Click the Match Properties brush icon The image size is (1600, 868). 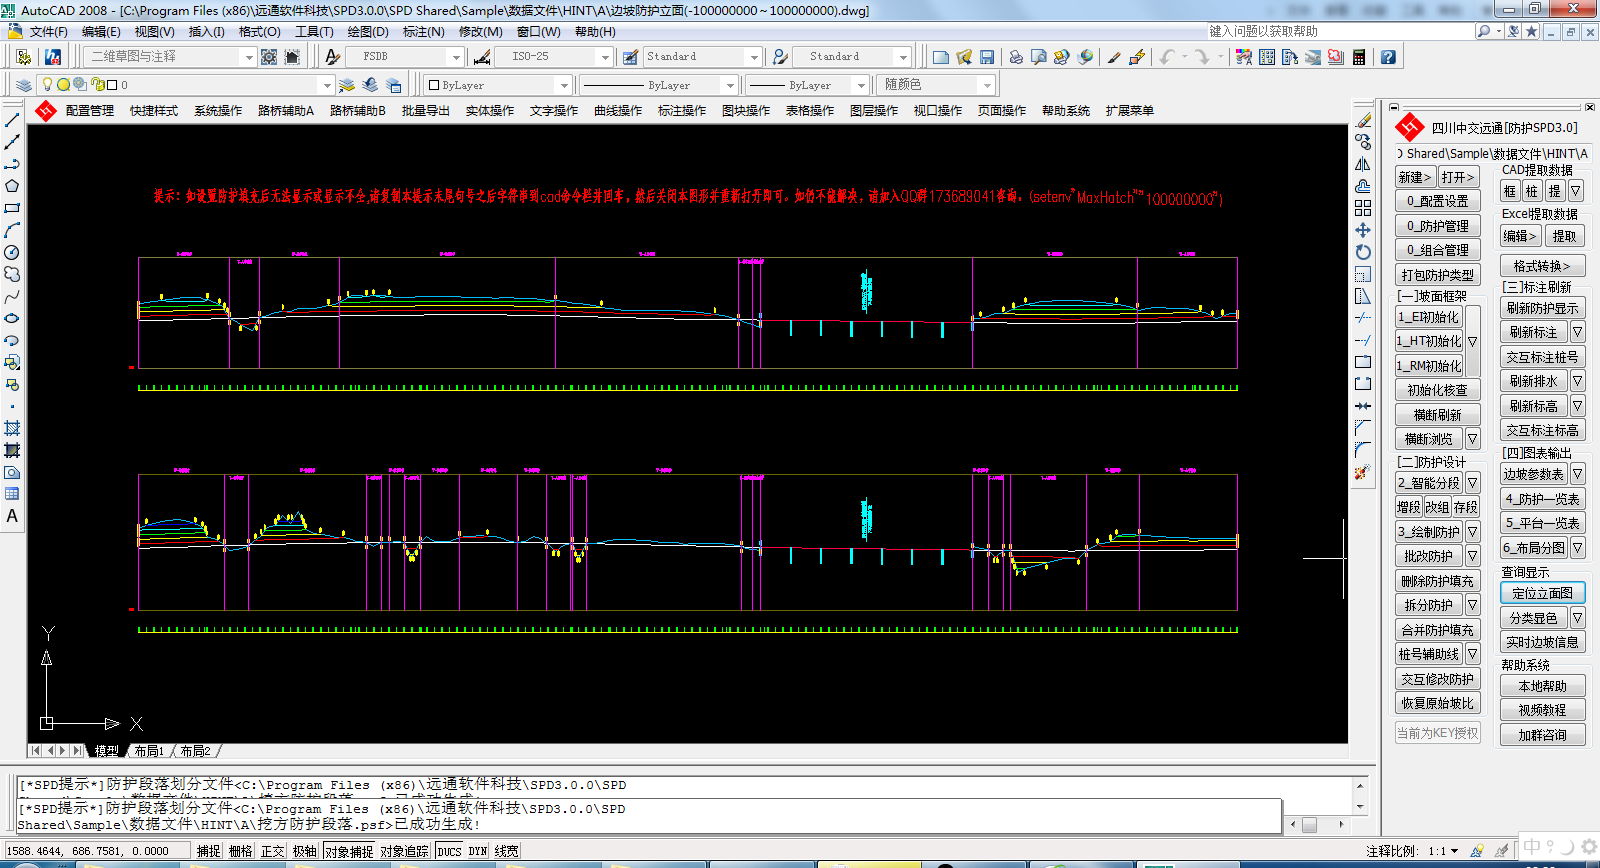click(x=1113, y=57)
